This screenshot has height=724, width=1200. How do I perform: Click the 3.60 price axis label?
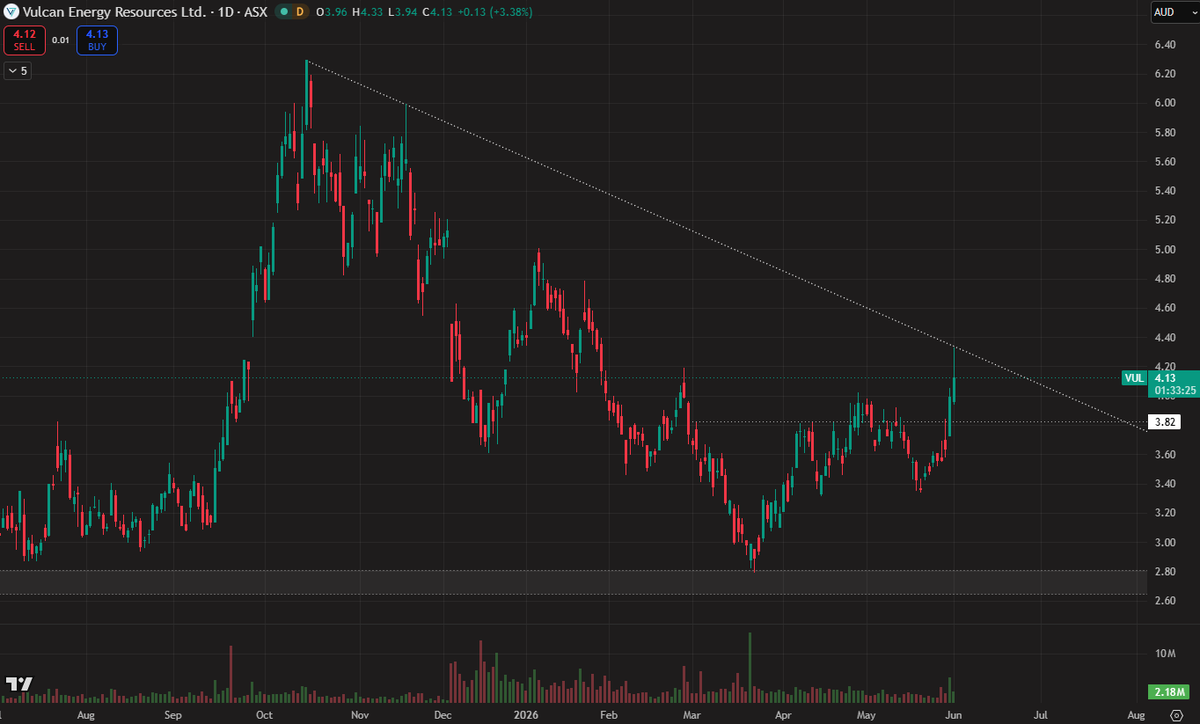point(1164,455)
